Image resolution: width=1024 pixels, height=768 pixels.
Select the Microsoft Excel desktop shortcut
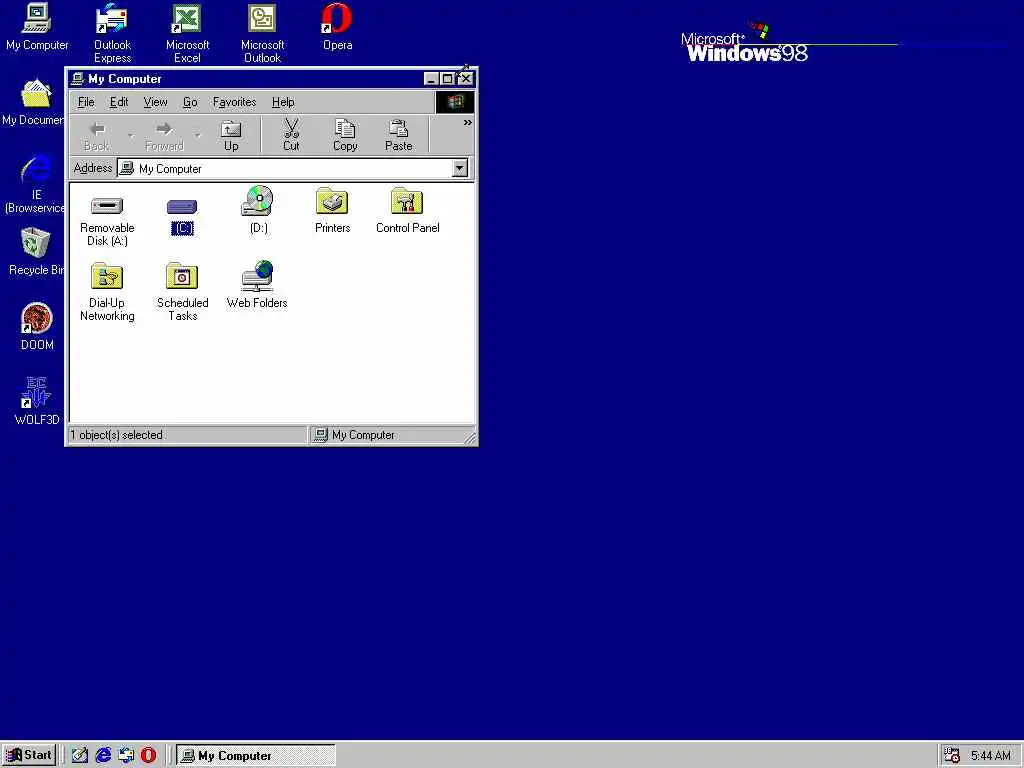pyautogui.click(x=187, y=33)
